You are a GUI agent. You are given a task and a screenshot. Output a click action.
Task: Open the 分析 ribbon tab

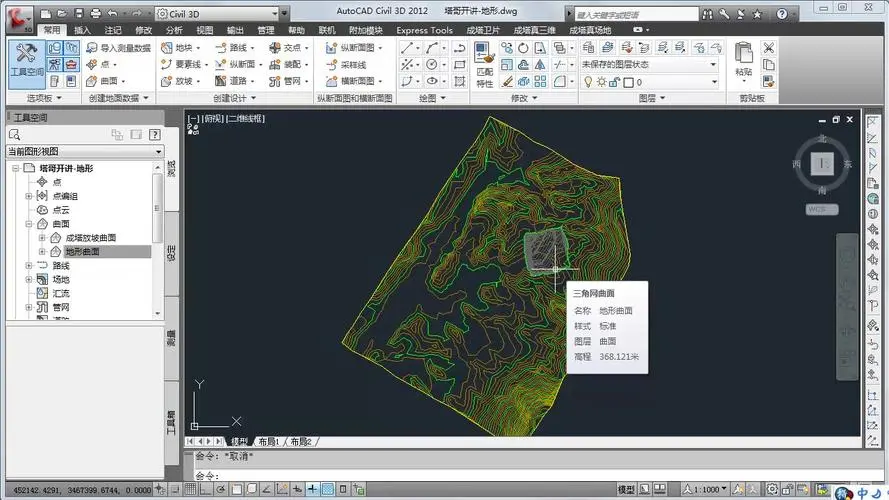tap(174, 30)
